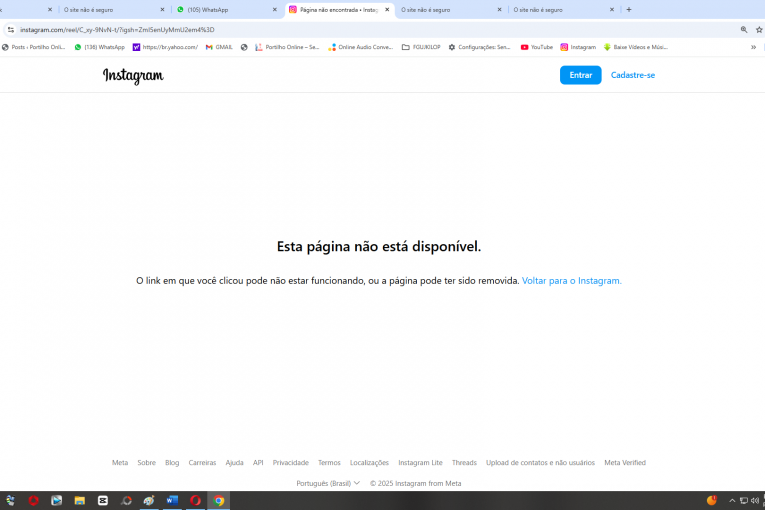
Task: Open a new tab with the plus button
Action: [629, 10]
